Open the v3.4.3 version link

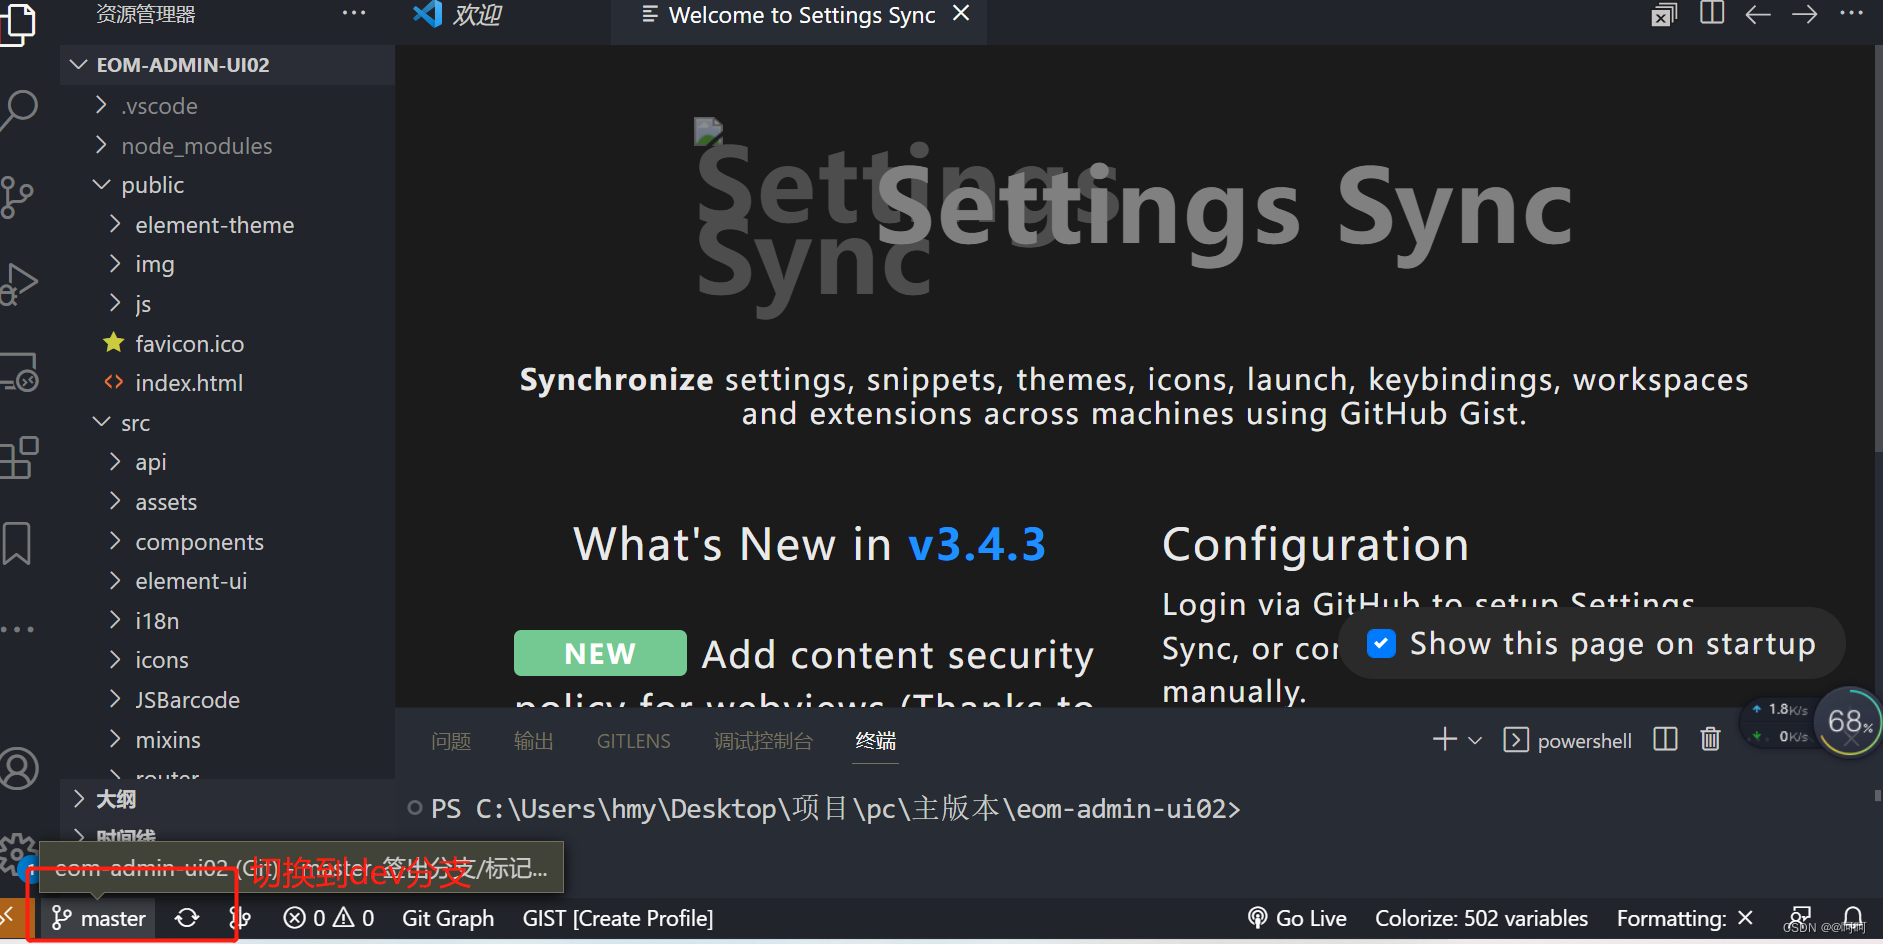(977, 545)
